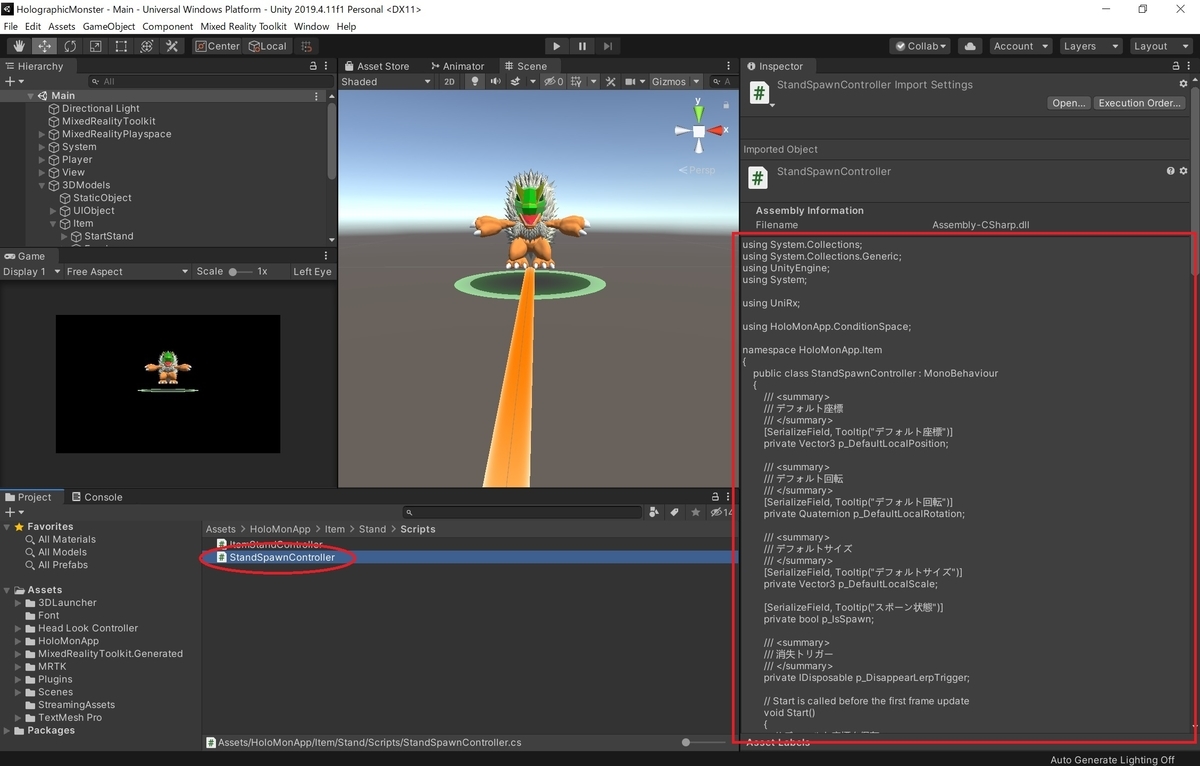
Task: Toggle hidden objects visibility in Scene
Action: point(553,82)
